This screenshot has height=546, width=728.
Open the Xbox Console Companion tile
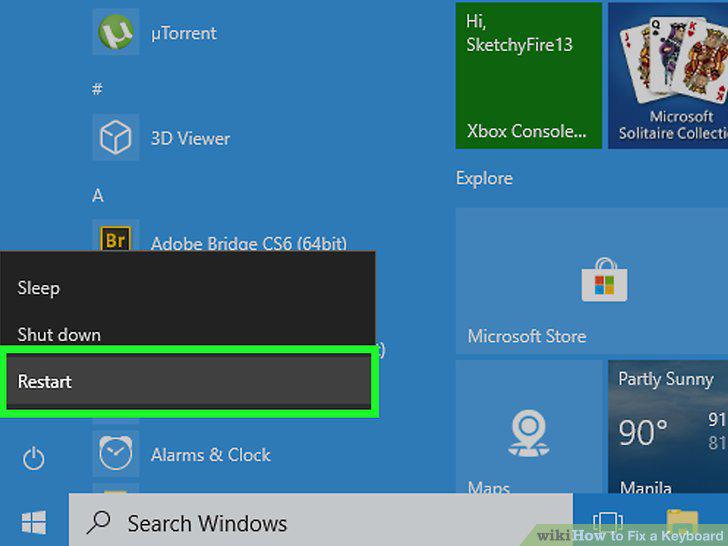coord(529,76)
